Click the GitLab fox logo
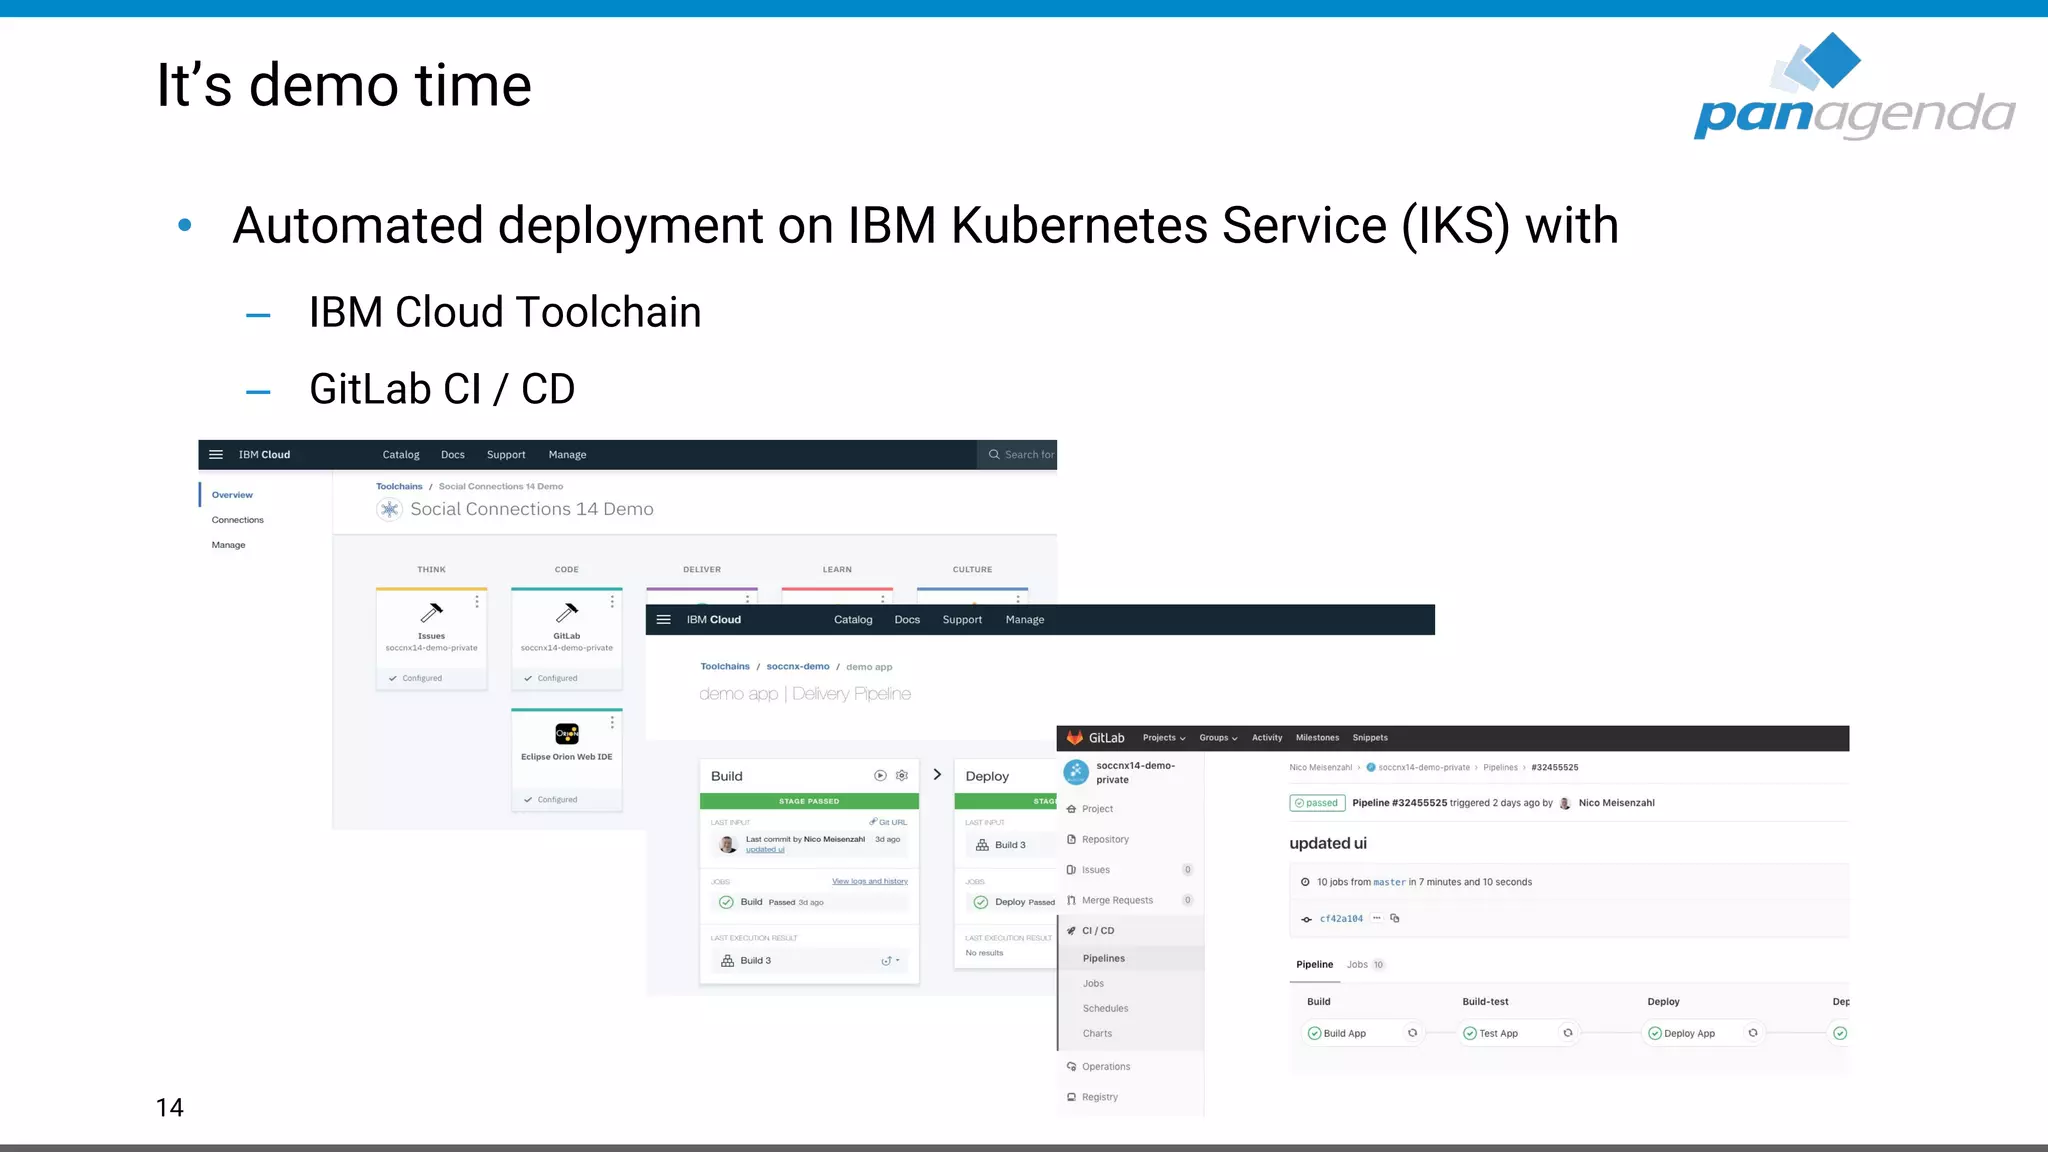Image resolution: width=2048 pixels, height=1152 pixels. 1075,738
